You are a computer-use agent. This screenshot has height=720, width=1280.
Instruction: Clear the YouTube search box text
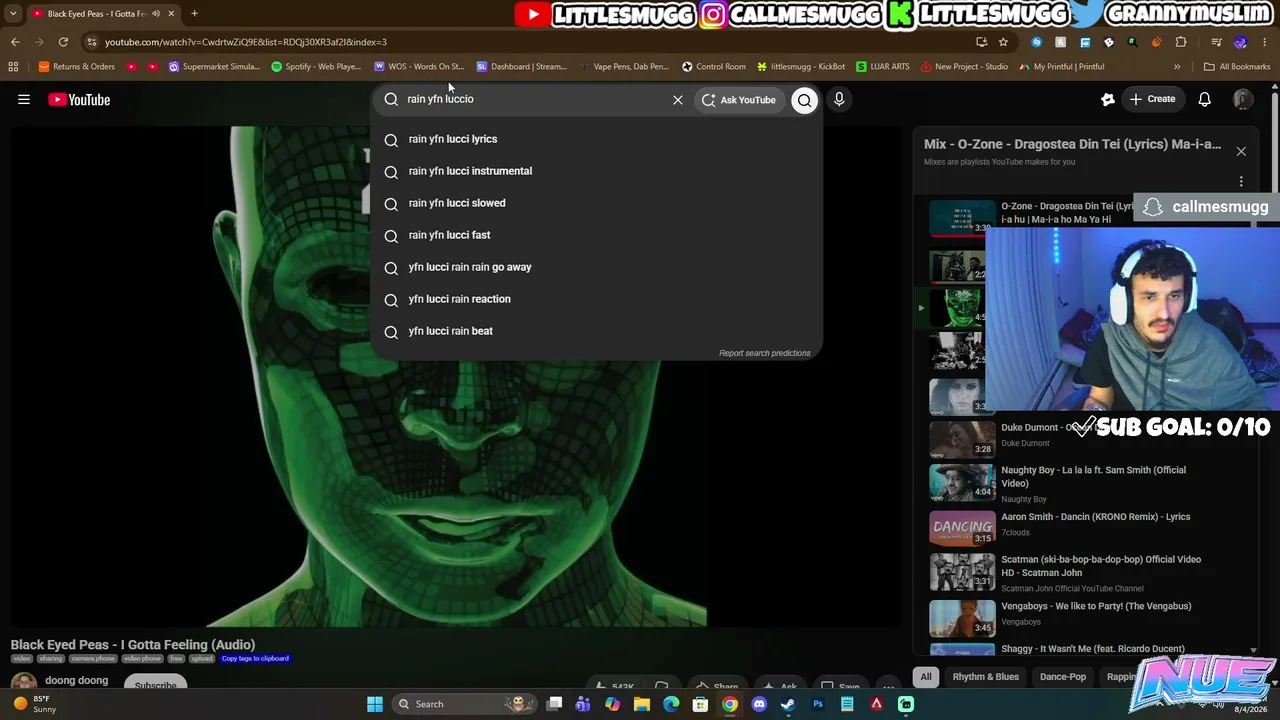[678, 99]
